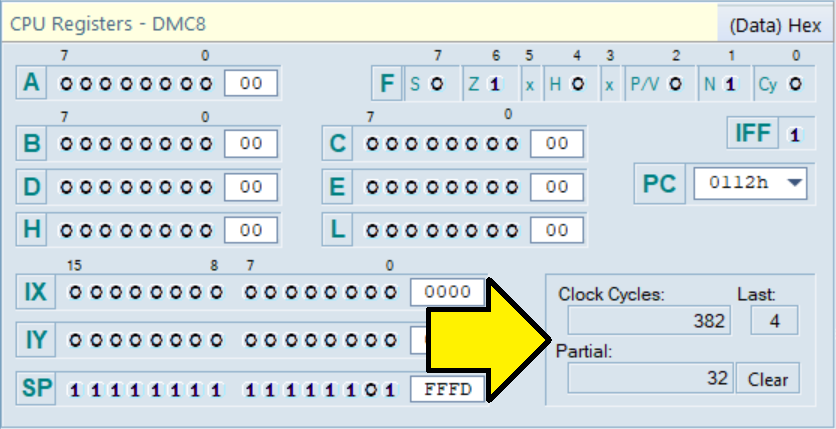Toggle bit 7 of register B
The image size is (836, 429).
pyautogui.click(x=66, y=143)
